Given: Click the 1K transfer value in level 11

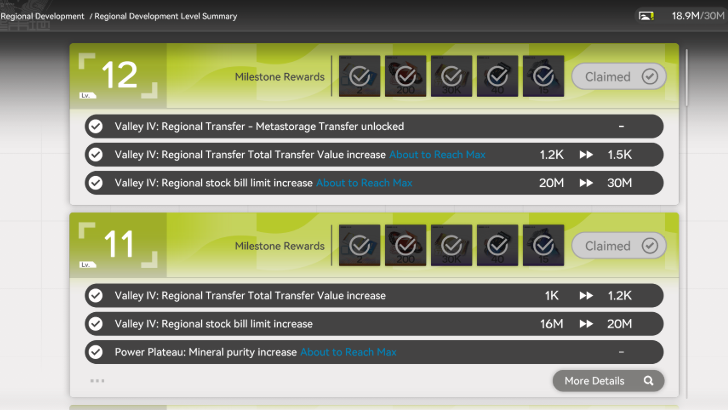Looking at the screenshot, I should pos(552,295).
